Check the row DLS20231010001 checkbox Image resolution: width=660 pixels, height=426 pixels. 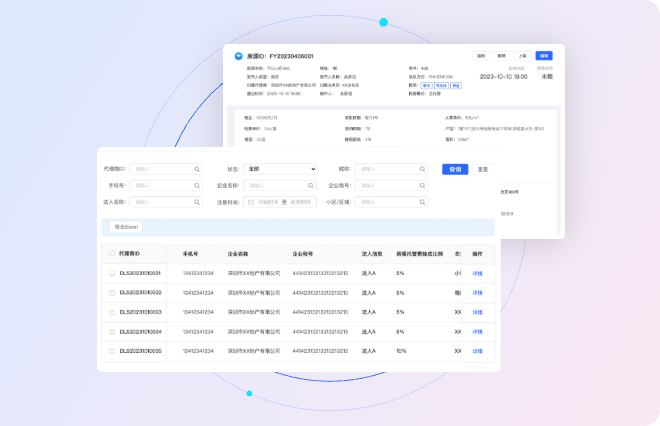coord(111,272)
